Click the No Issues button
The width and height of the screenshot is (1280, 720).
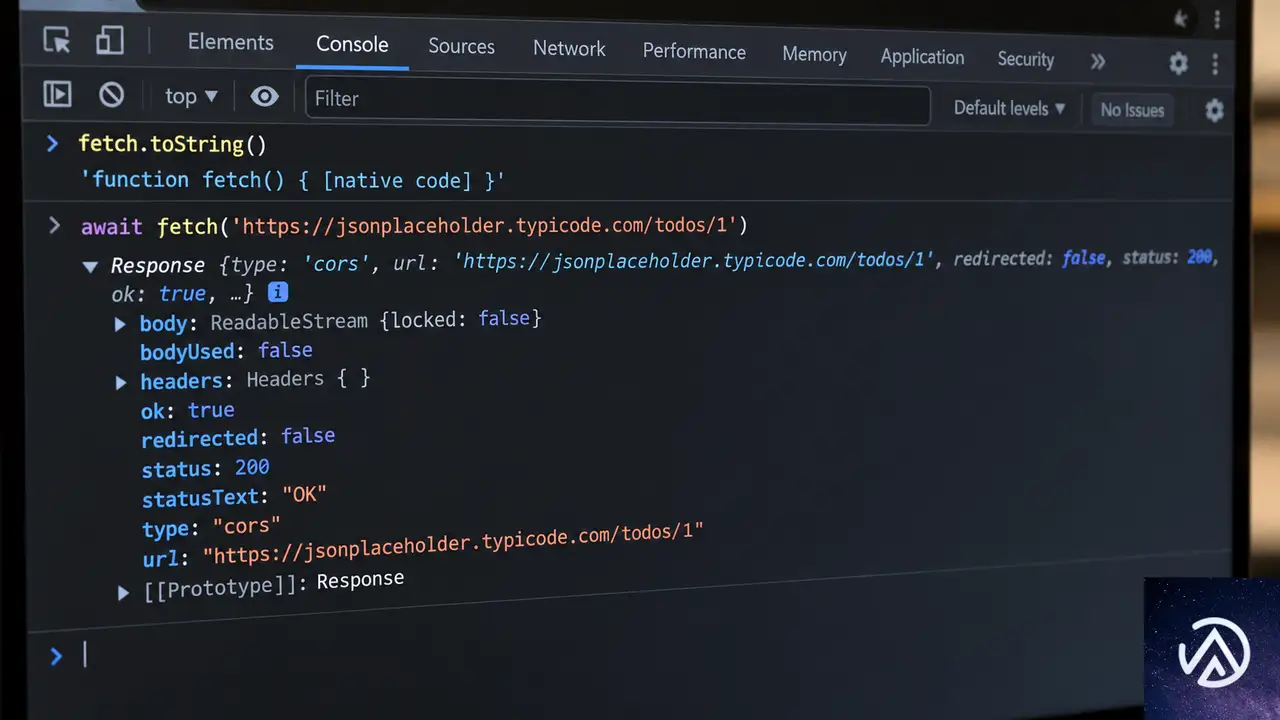click(1132, 110)
